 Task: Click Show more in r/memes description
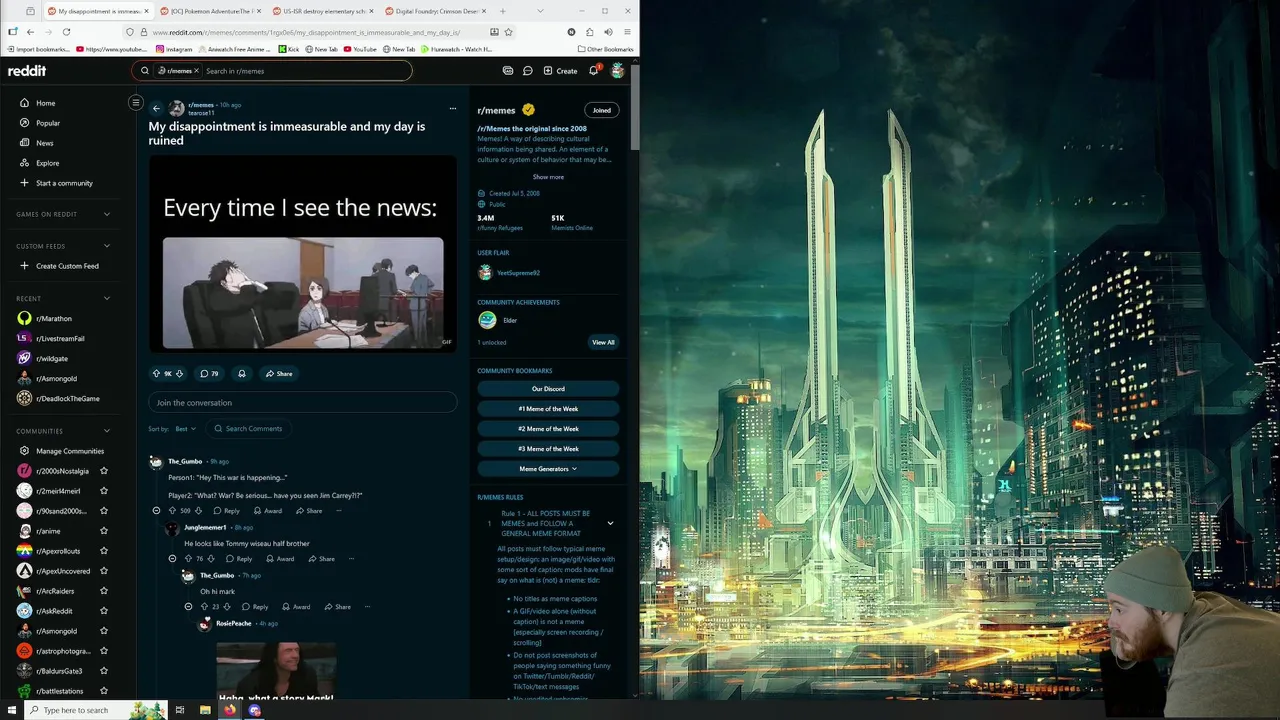[548, 177]
